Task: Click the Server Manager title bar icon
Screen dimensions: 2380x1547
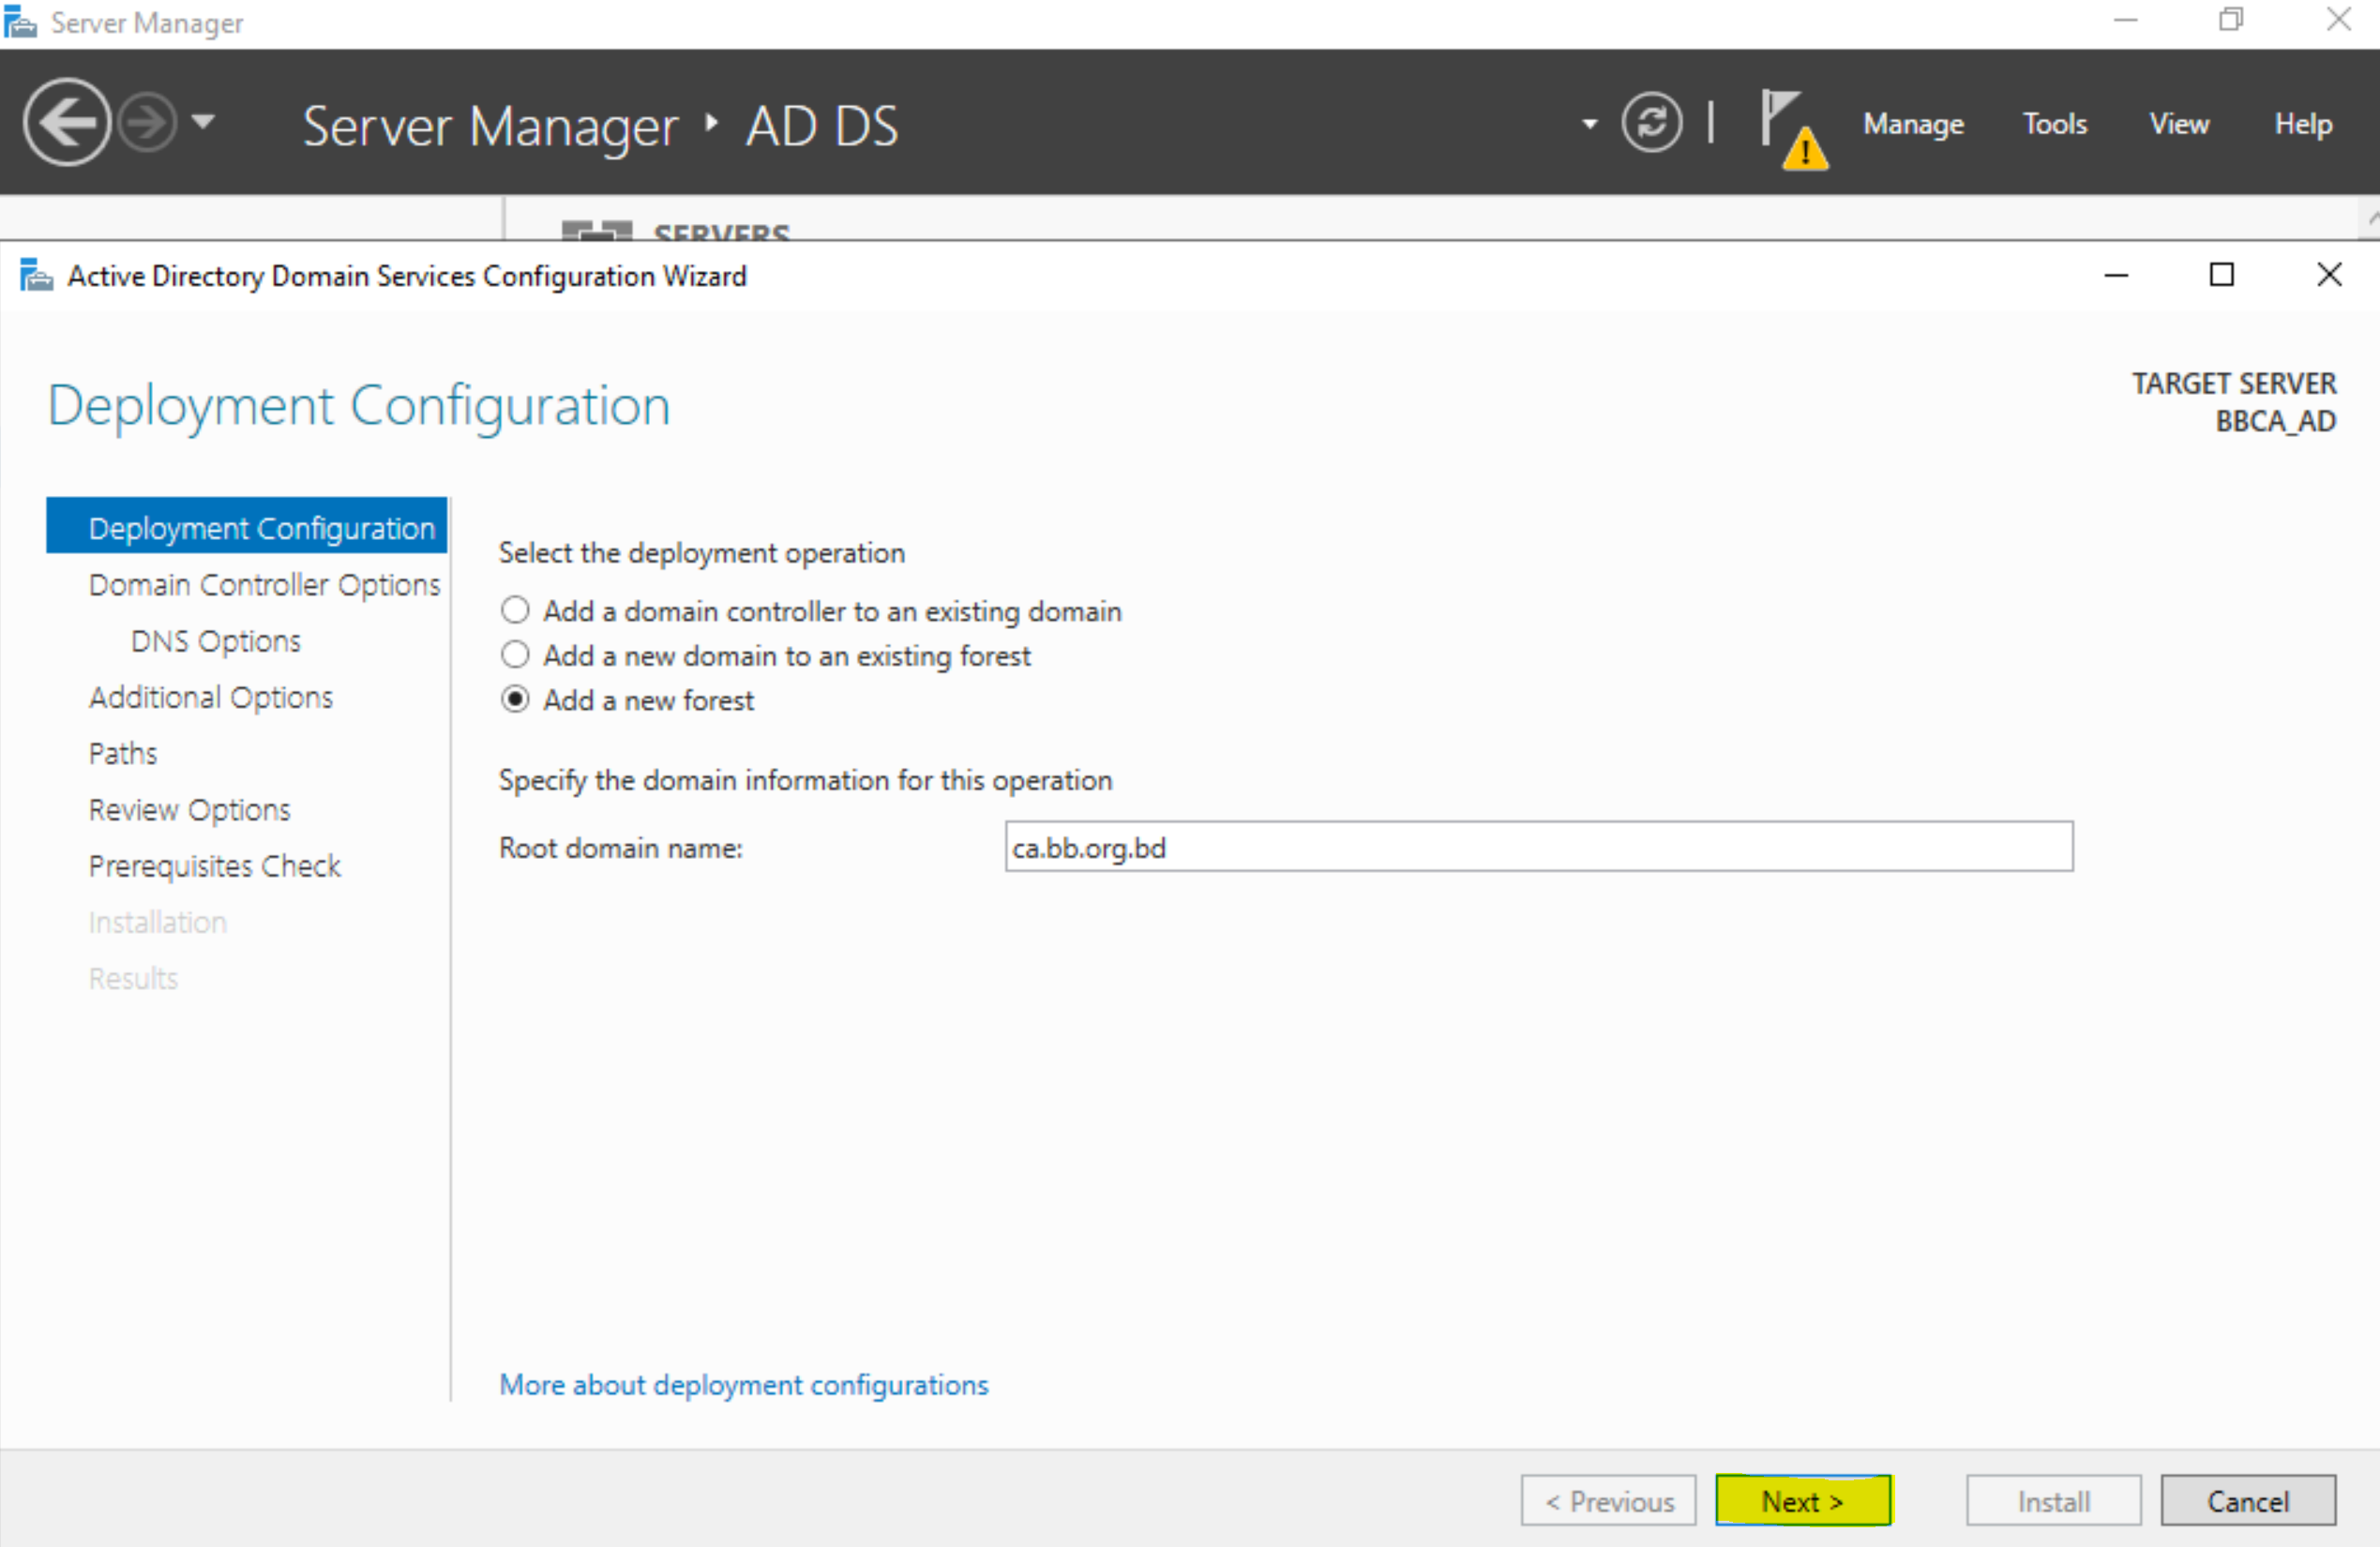Action: pyautogui.click(x=20, y=22)
